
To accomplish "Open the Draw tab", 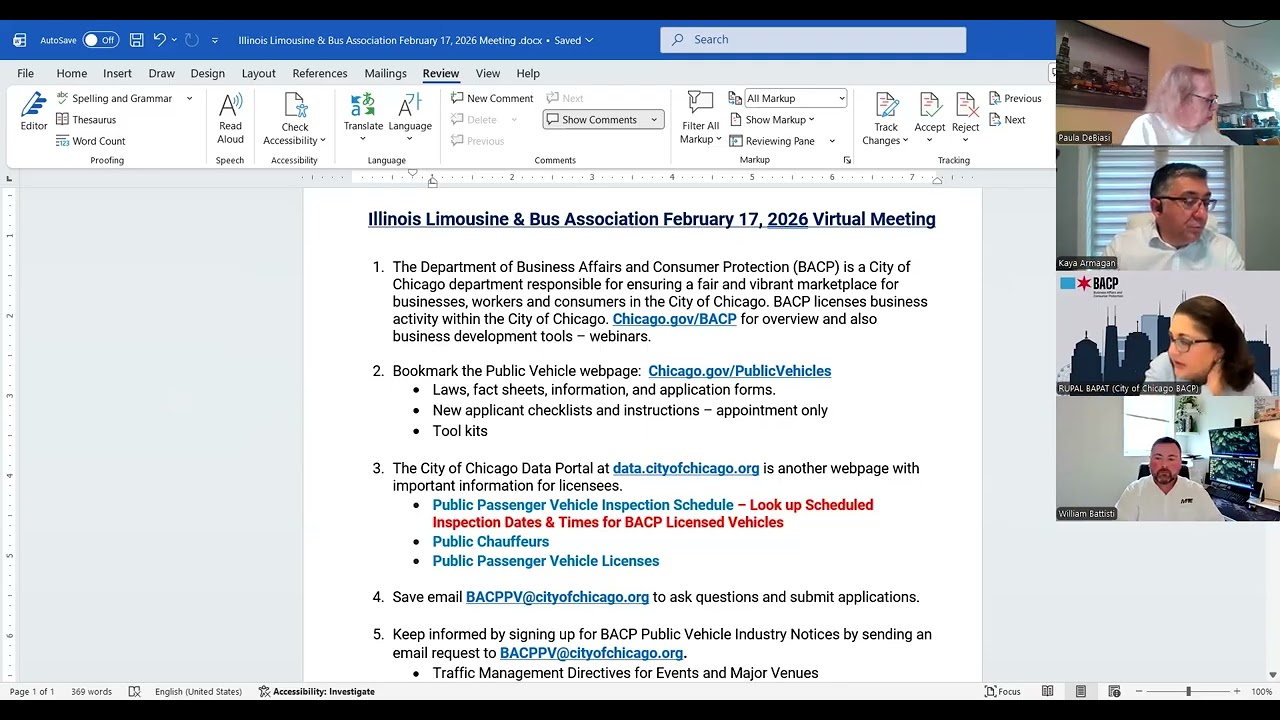I will 161,73.
